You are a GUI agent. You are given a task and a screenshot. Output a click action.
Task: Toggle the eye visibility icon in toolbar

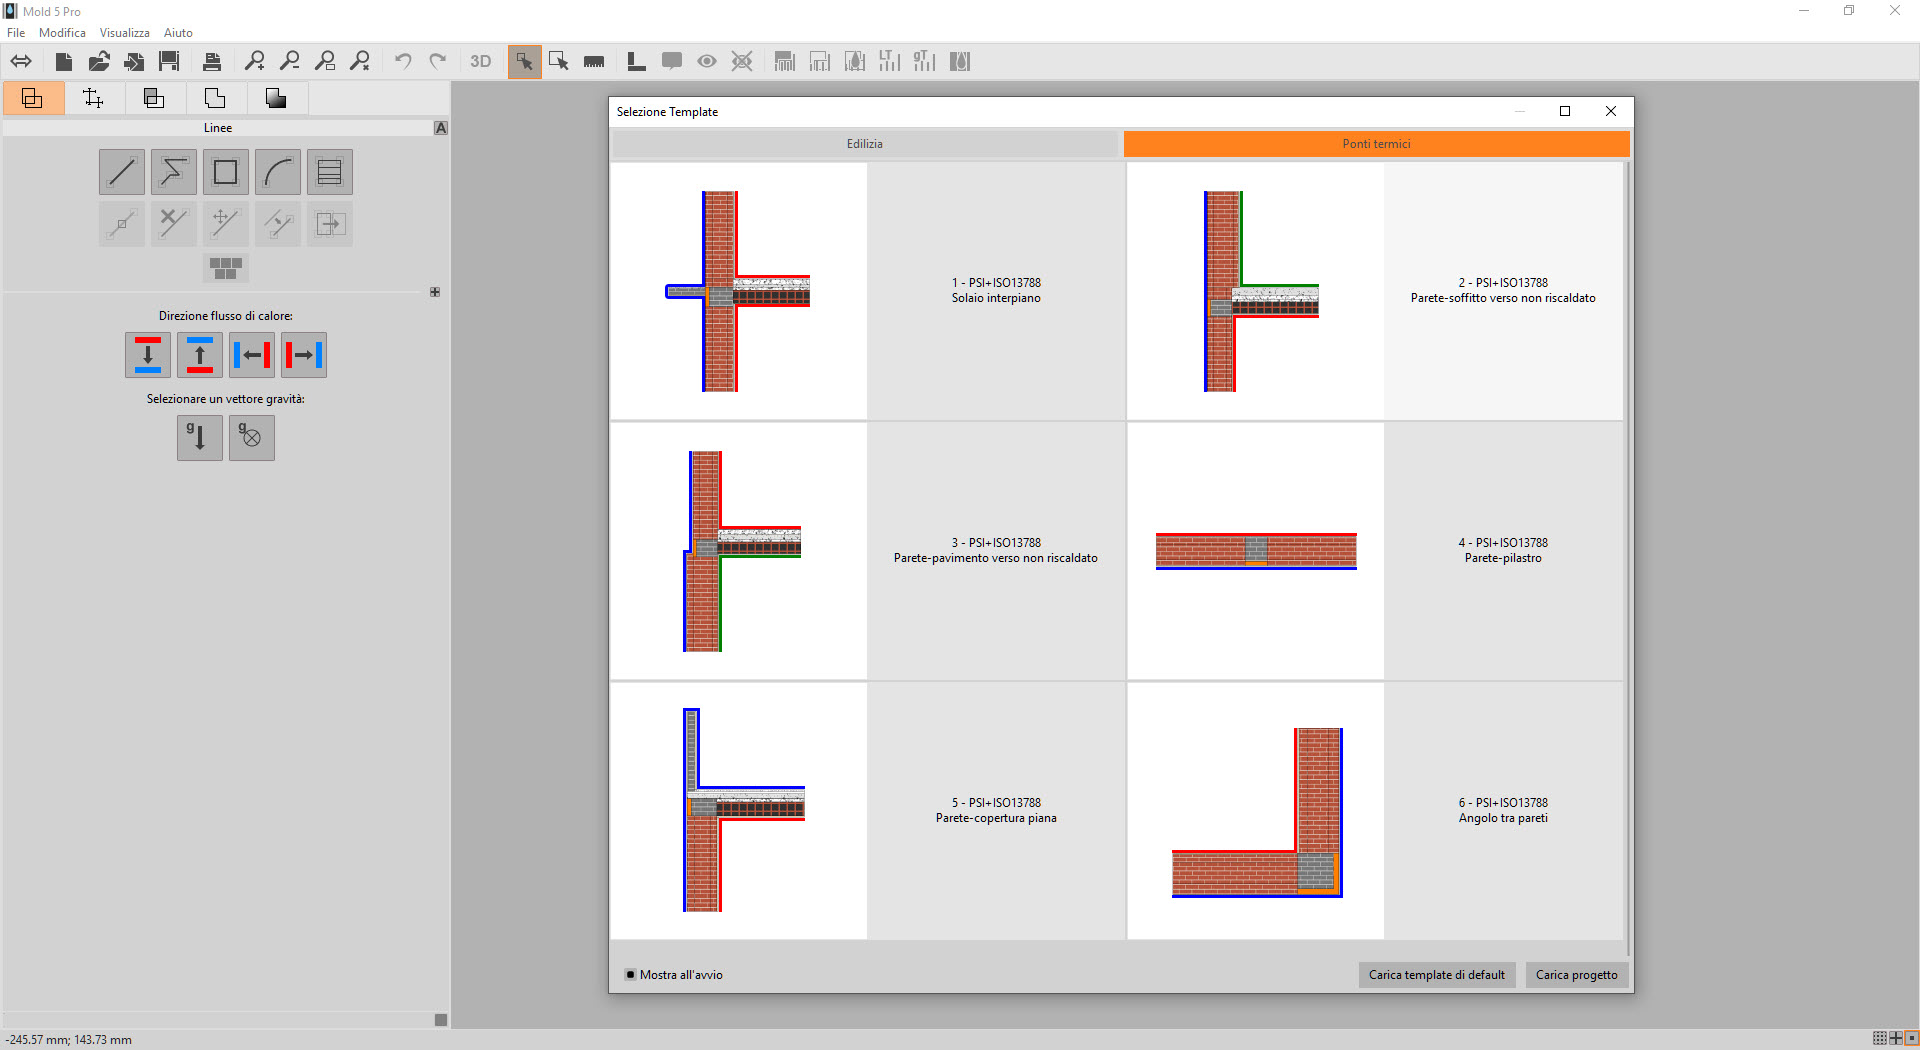pyautogui.click(x=707, y=62)
